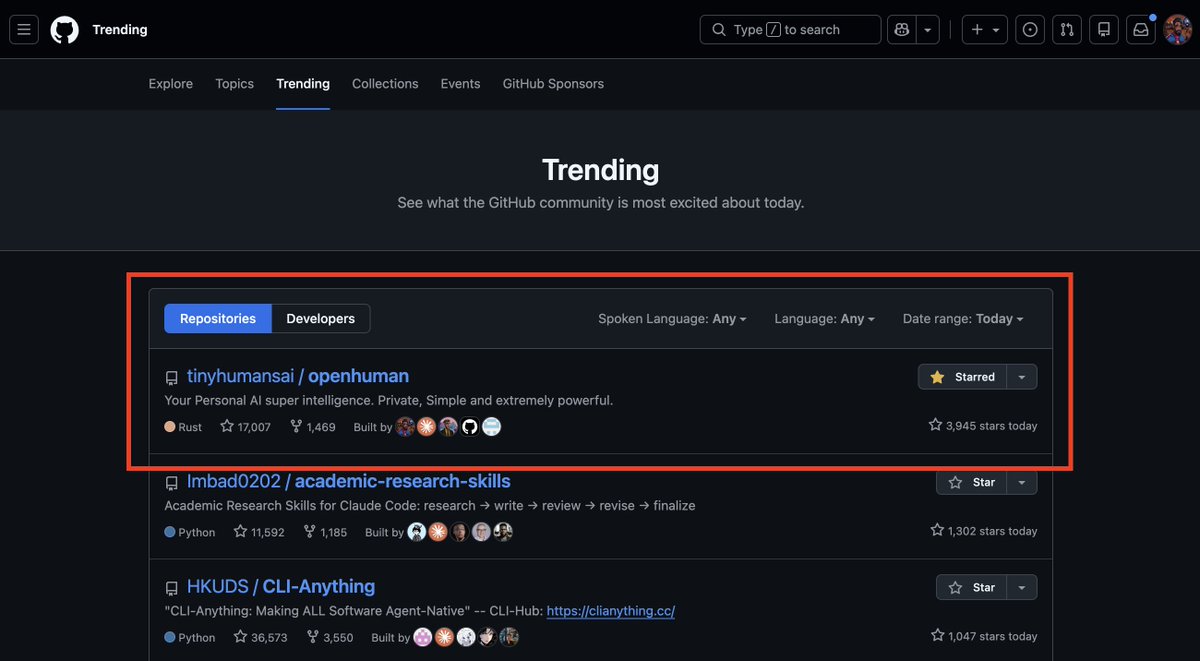Click the "3,945 stars today" text

(983, 426)
